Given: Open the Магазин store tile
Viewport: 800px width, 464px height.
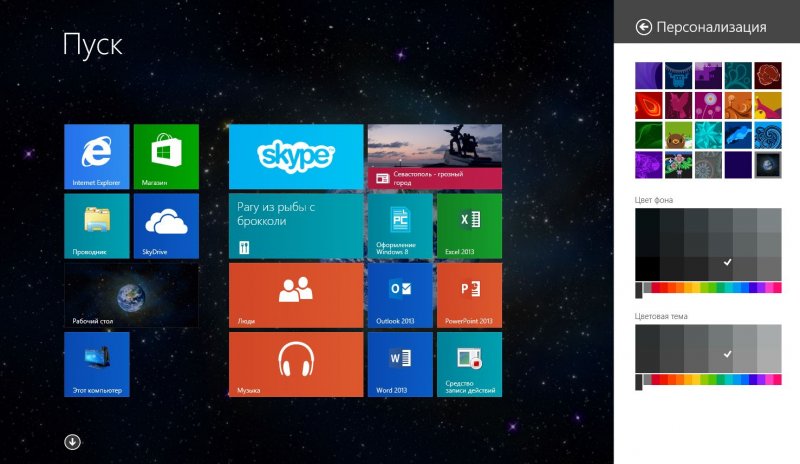Looking at the screenshot, I should click(166, 157).
